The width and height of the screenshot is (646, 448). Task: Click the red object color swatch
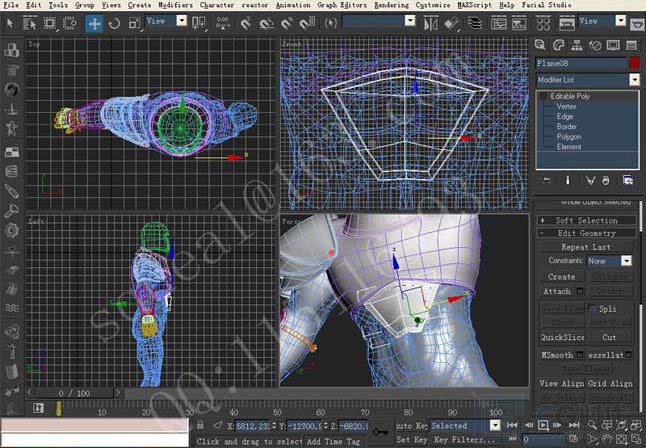[635, 63]
